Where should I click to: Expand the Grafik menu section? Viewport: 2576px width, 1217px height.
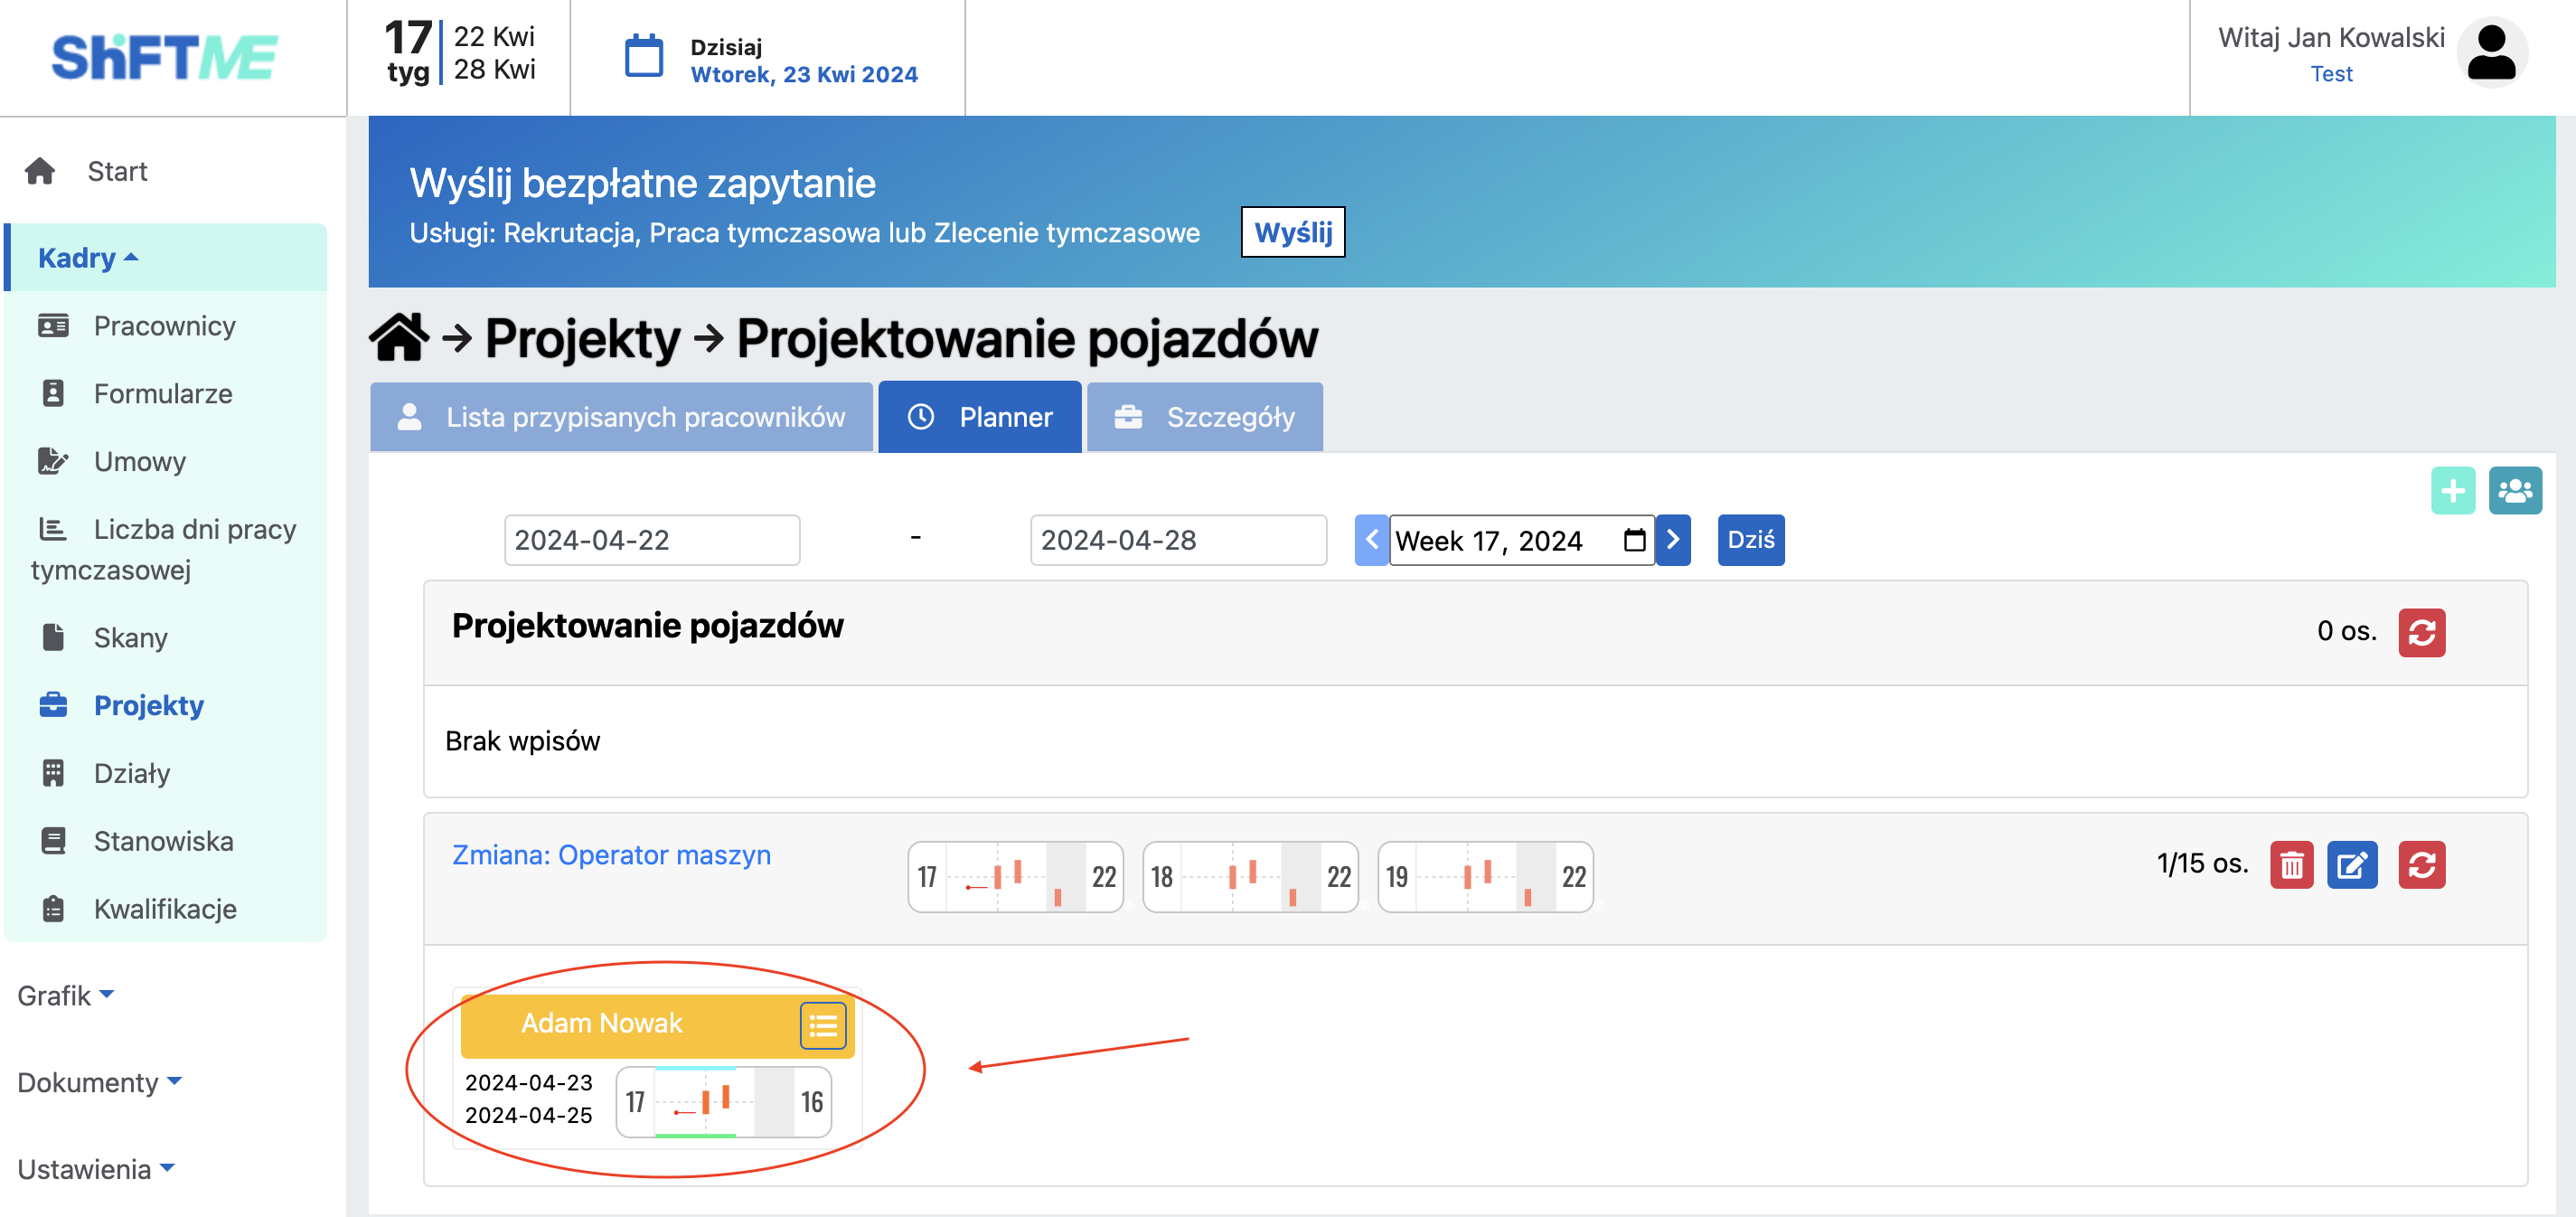65,995
